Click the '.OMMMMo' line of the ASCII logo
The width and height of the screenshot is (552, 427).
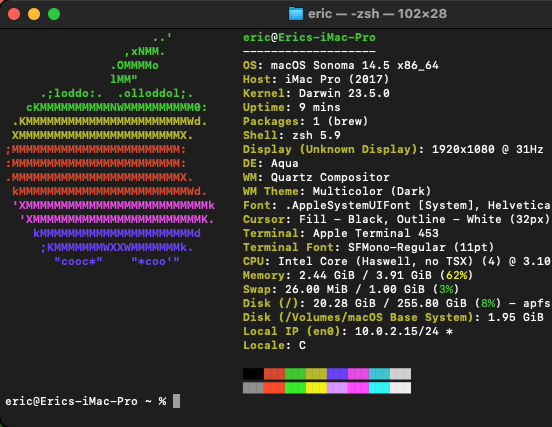(134, 65)
